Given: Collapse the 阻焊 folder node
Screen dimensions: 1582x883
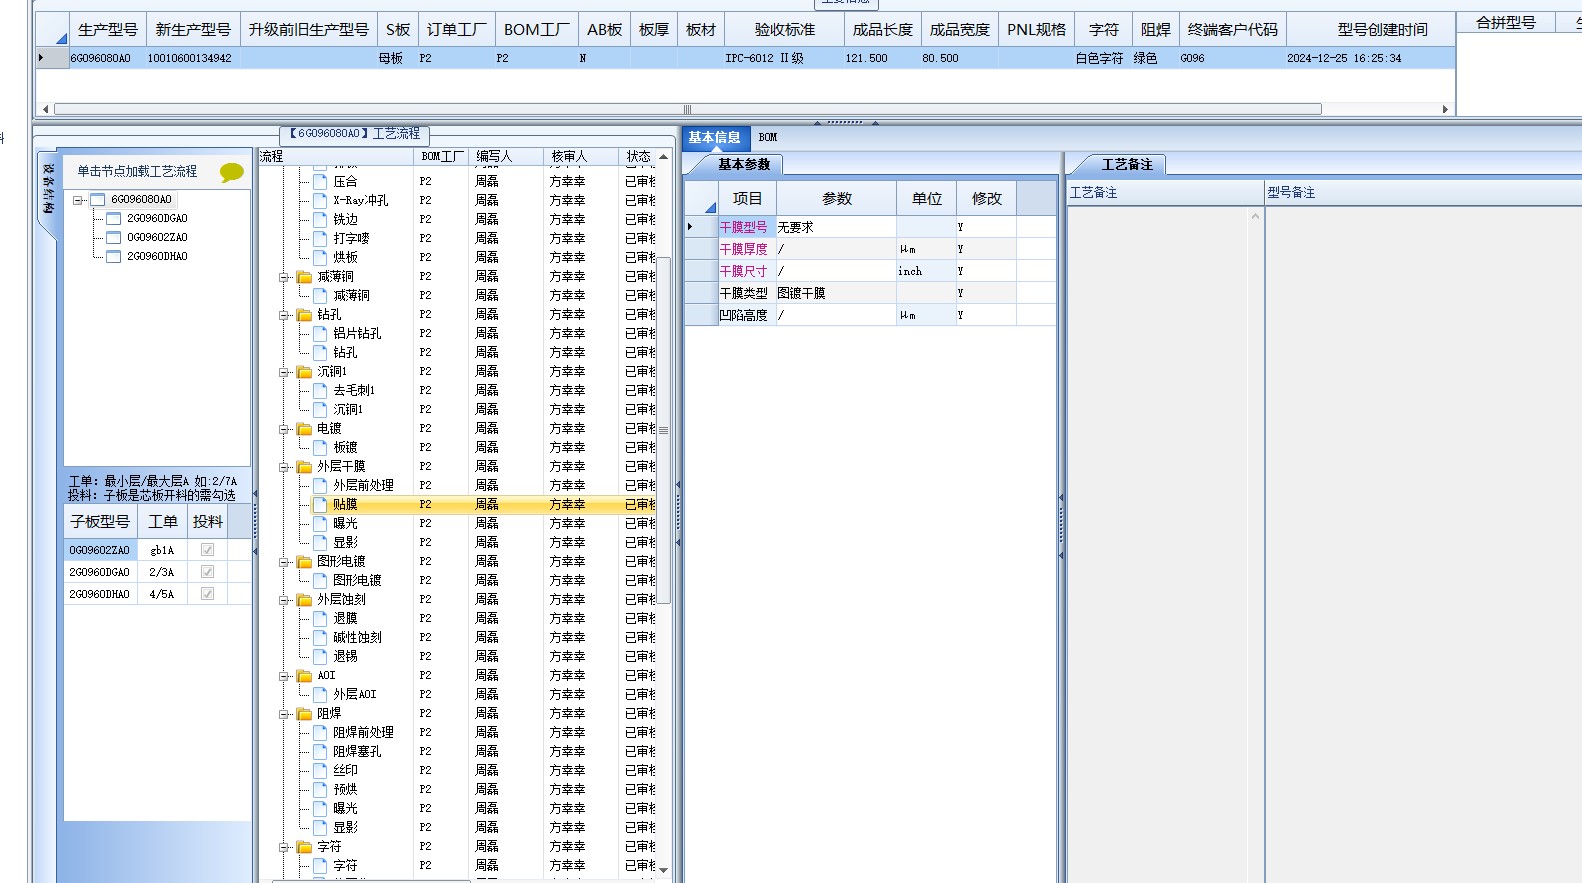Looking at the screenshot, I should (x=284, y=714).
